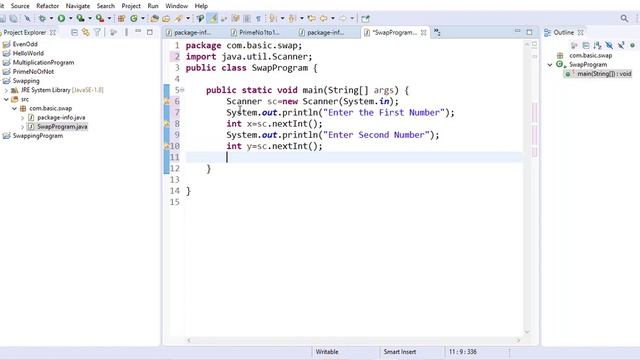Click the New Java Class green icon
Image resolution: width=640 pixels, height=360 pixels.
pos(133,18)
